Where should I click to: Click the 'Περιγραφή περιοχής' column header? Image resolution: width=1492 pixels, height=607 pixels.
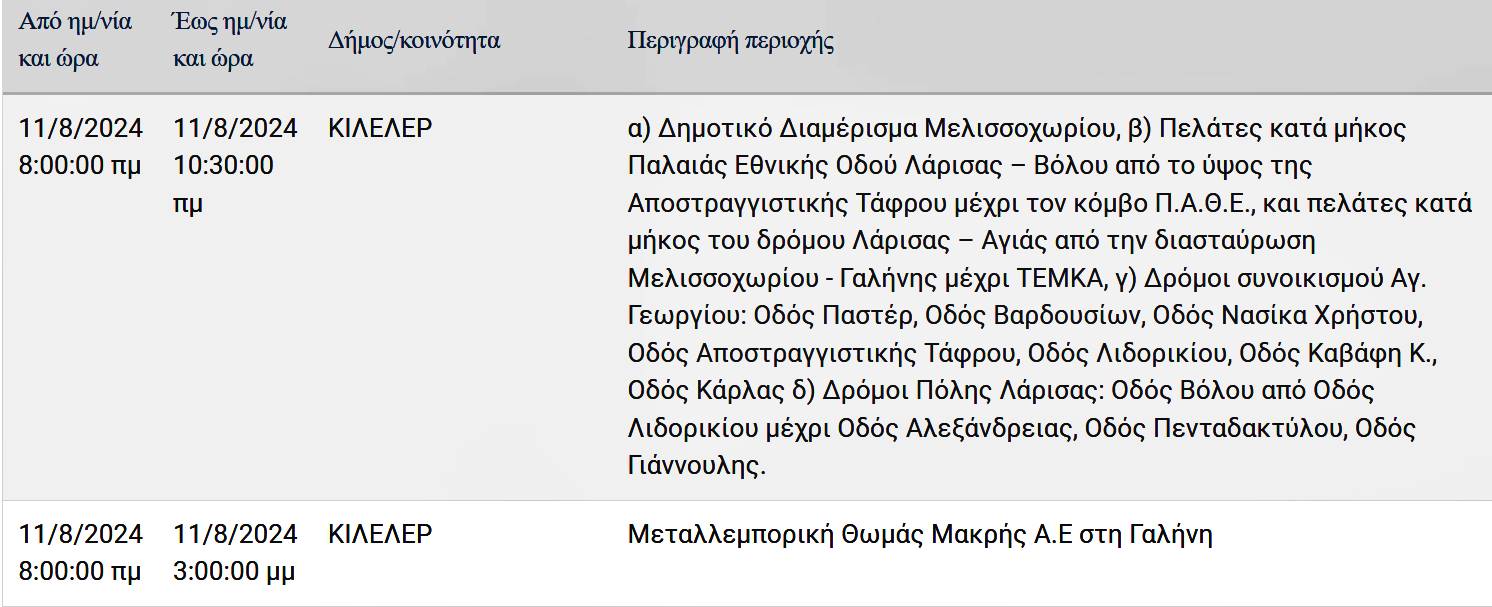(730, 41)
